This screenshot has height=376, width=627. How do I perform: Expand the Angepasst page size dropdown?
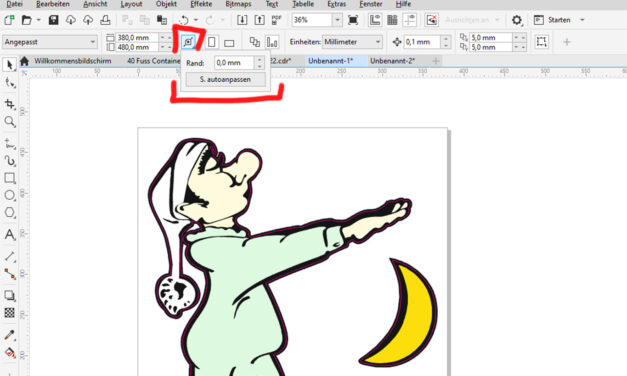(50, 42)
